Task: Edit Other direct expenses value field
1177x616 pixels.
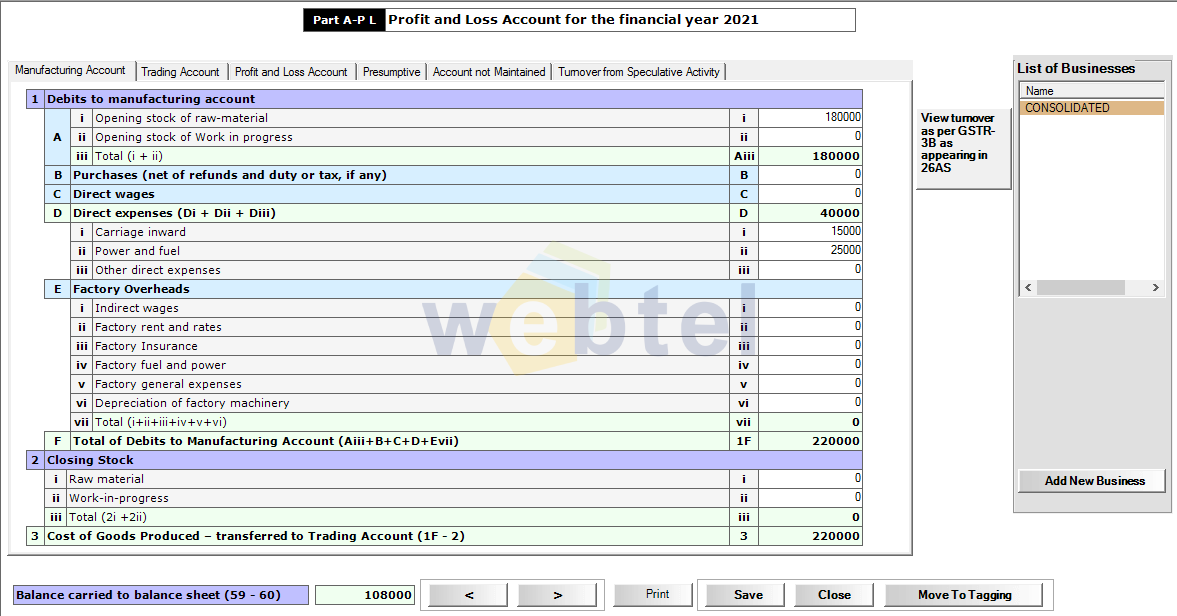Action: click(x=810, y=270)
